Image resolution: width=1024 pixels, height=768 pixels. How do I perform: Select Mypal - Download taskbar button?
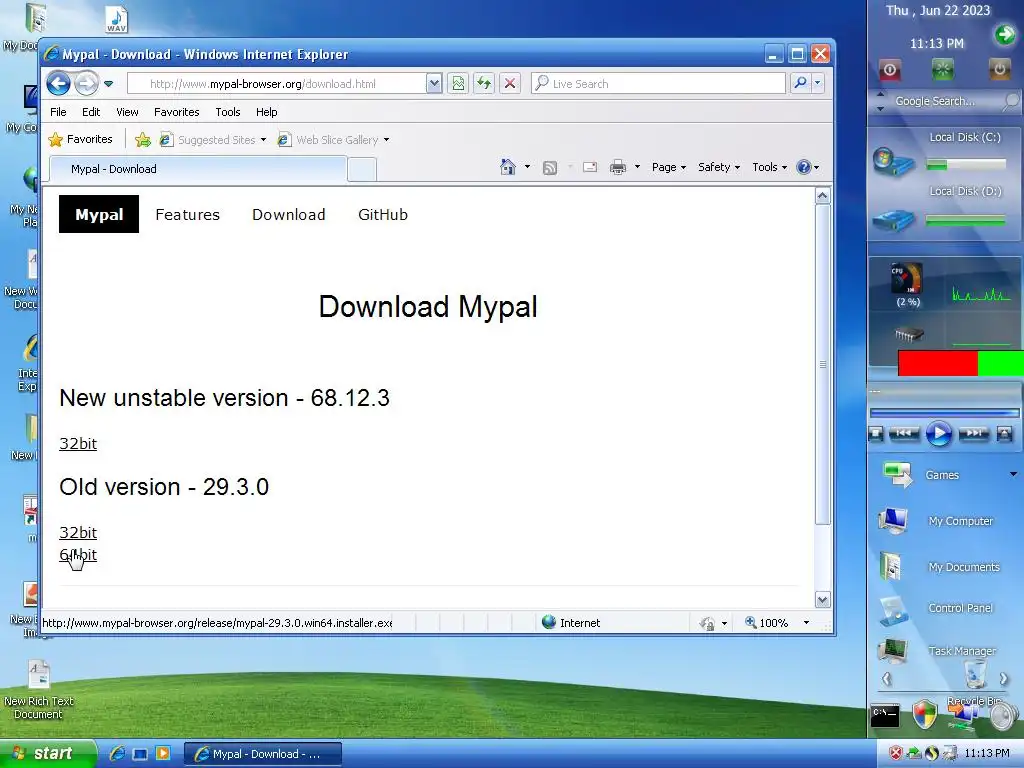click(263, 754)
